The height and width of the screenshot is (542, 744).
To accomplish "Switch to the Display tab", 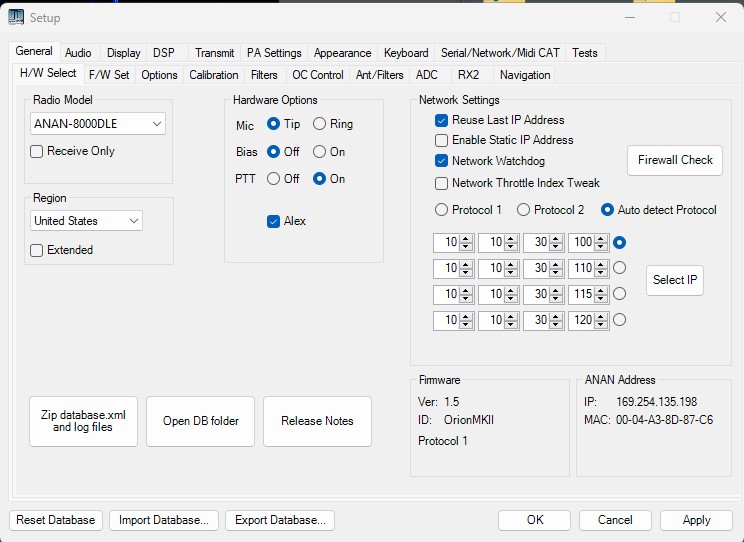I will coord(123,53).
